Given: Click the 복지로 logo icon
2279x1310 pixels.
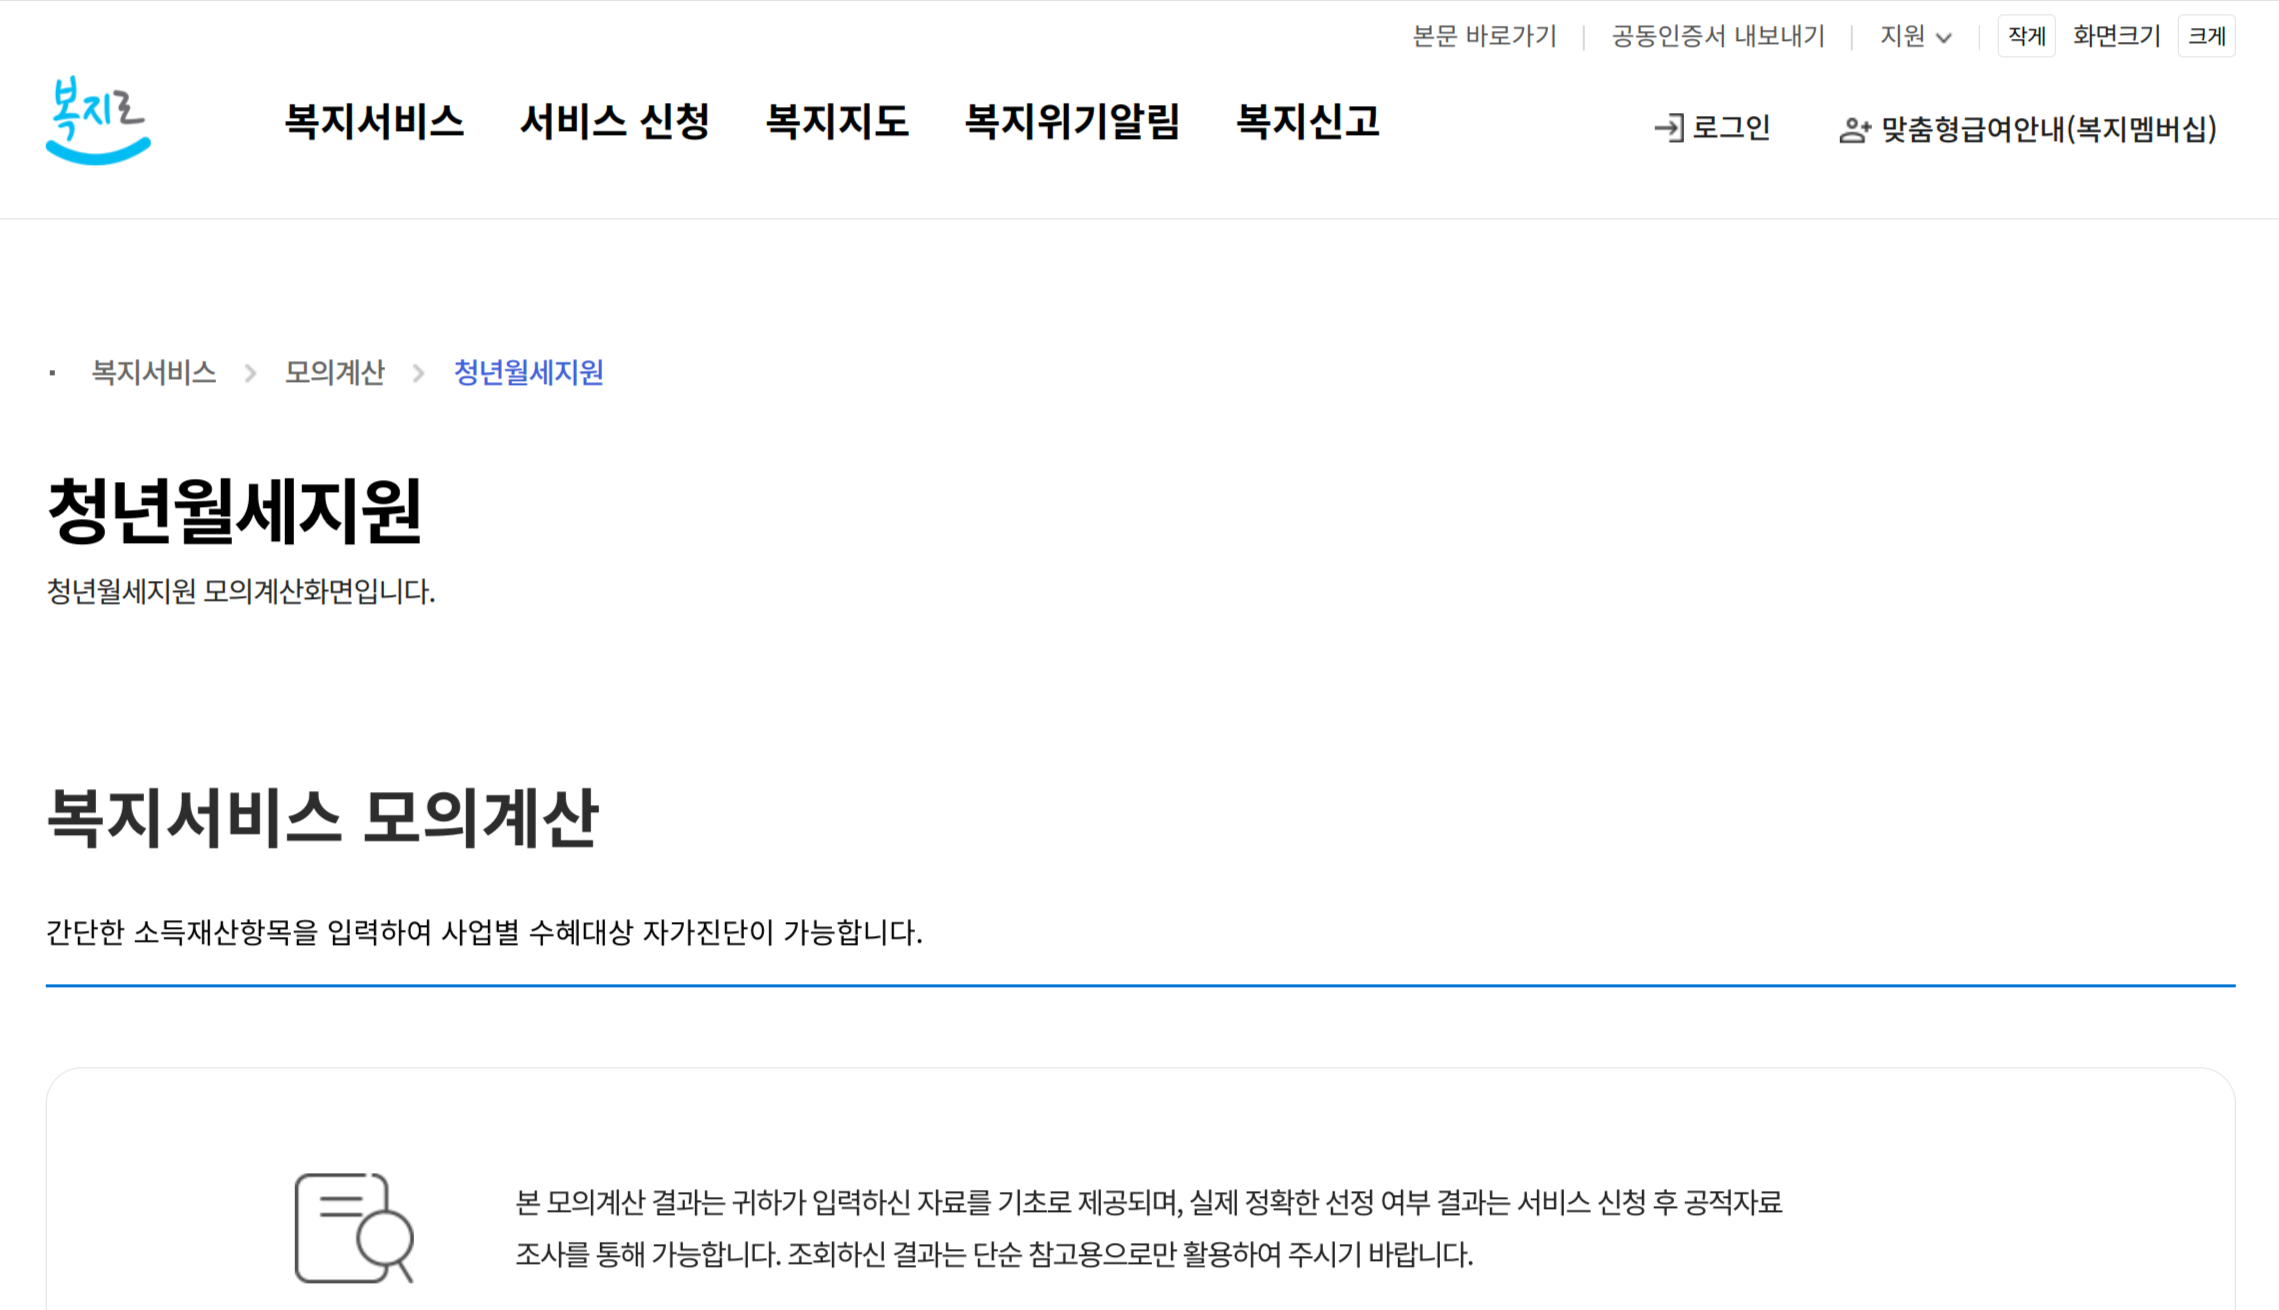Looking at the screenshot, I should coord(98,120).
